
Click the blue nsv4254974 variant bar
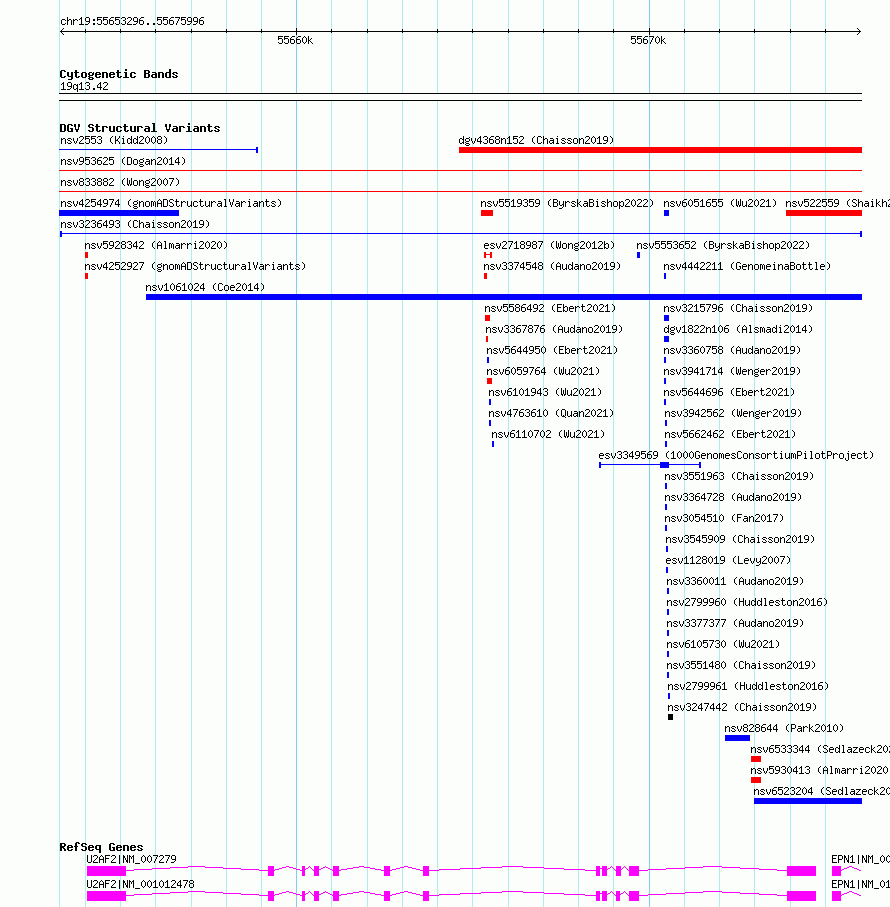pyautogui.click(x=119, y=213)
